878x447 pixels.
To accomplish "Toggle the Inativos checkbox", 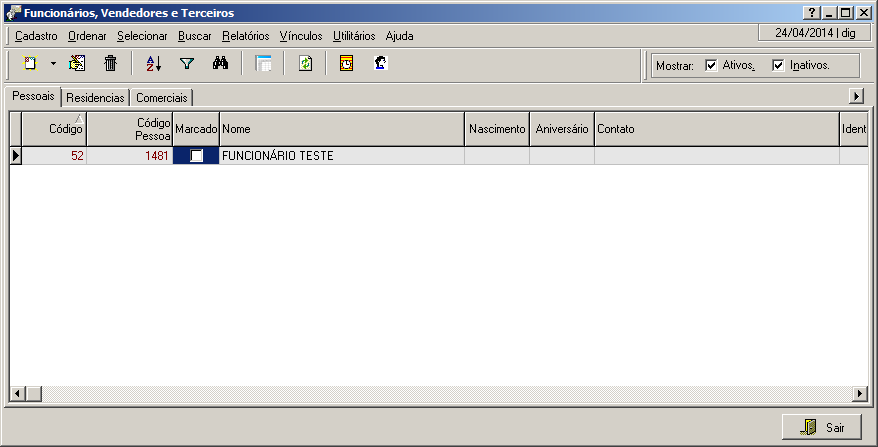I will [778, 66].
